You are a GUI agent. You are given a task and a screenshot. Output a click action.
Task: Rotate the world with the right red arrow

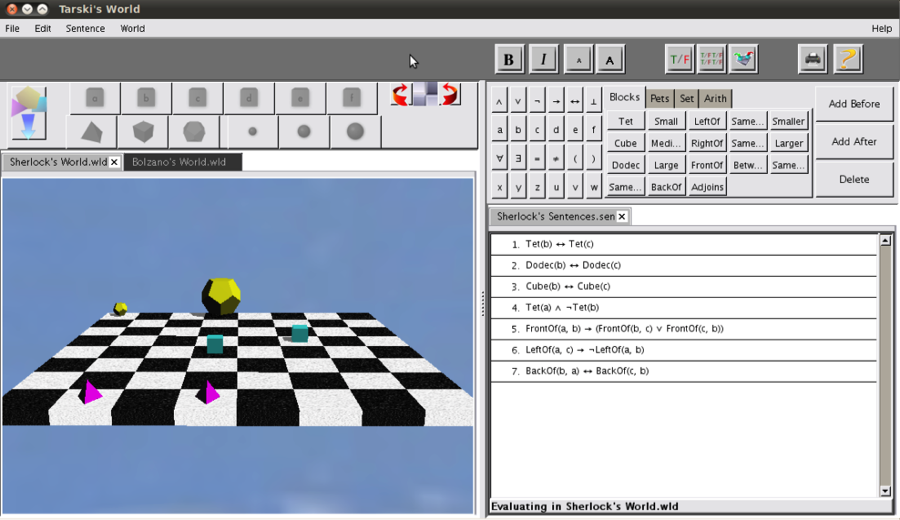[449, 95]
